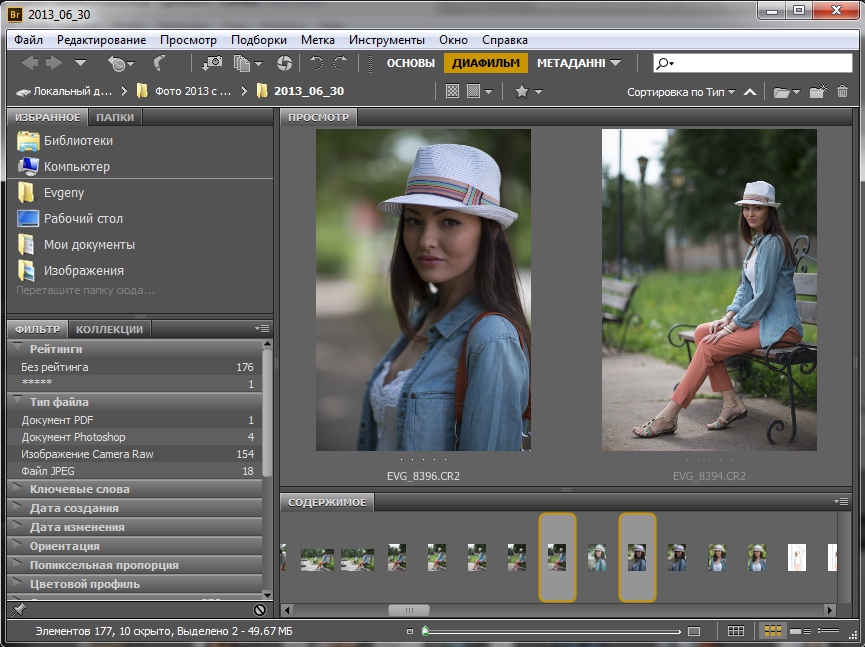
Task: Switch to the ОСНОВЫ workspace
Action: 411,63
